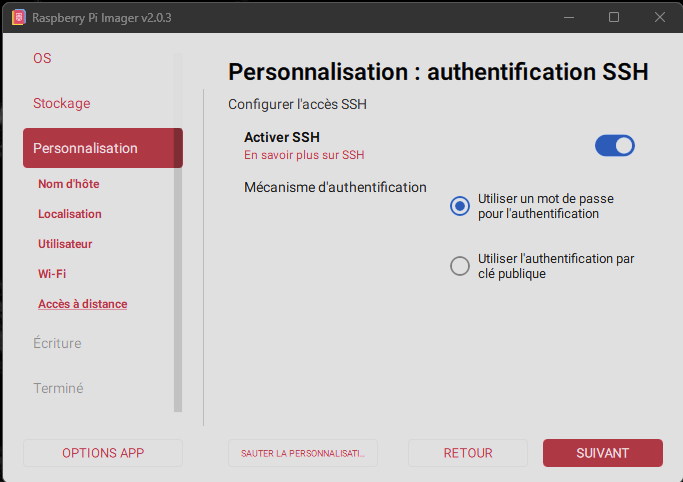Open Nom d'hôte settings
The image size is (683, 482).
point(68,184)
